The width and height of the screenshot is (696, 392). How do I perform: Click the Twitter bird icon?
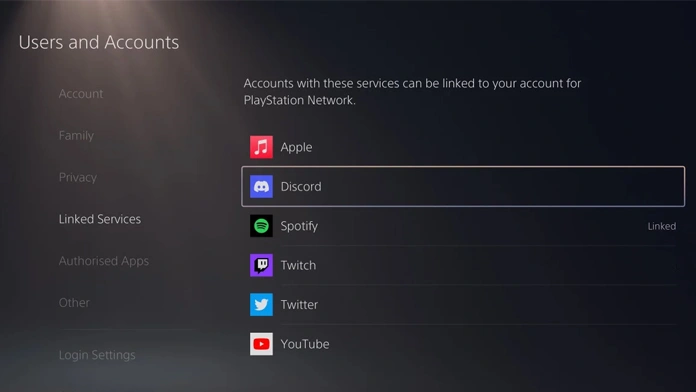click(x=261, y=305)
